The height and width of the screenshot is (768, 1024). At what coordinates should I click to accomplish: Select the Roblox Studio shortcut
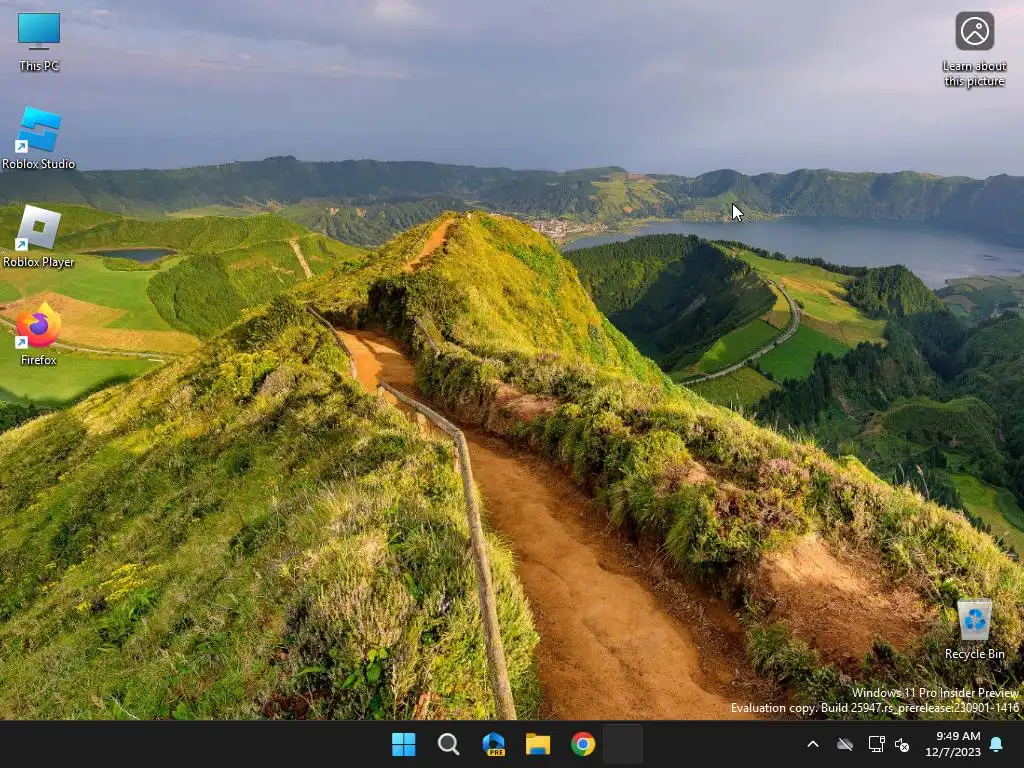pyautogui.click(x=39, y=138)
